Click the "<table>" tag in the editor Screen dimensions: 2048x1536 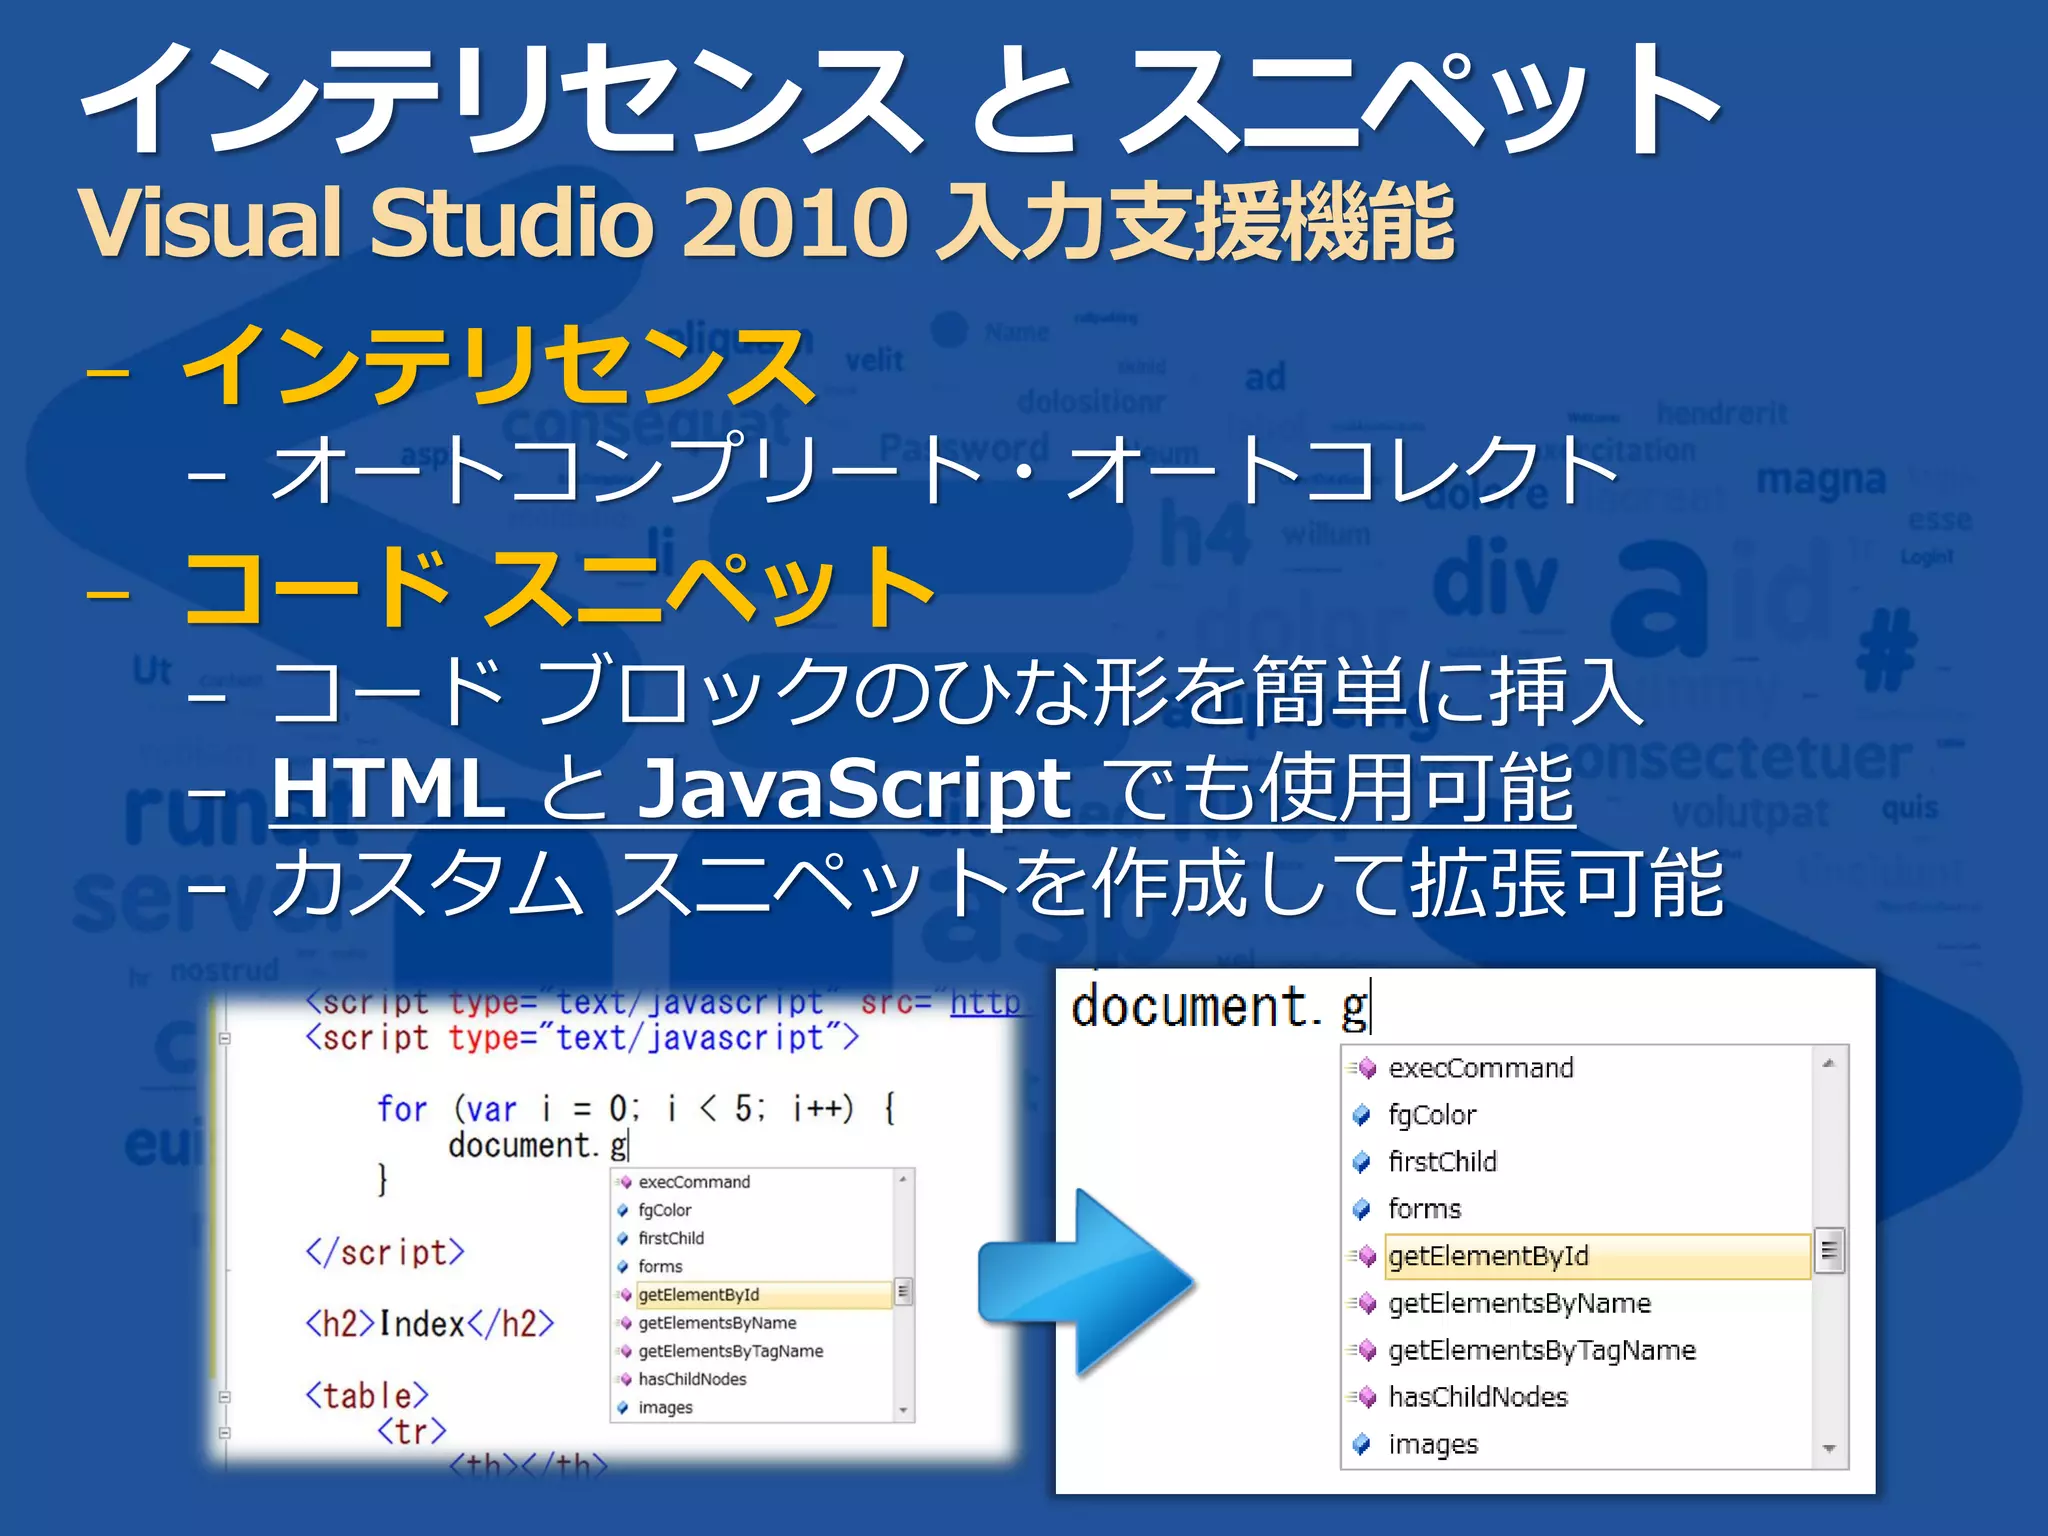[x=367, y=1396]
